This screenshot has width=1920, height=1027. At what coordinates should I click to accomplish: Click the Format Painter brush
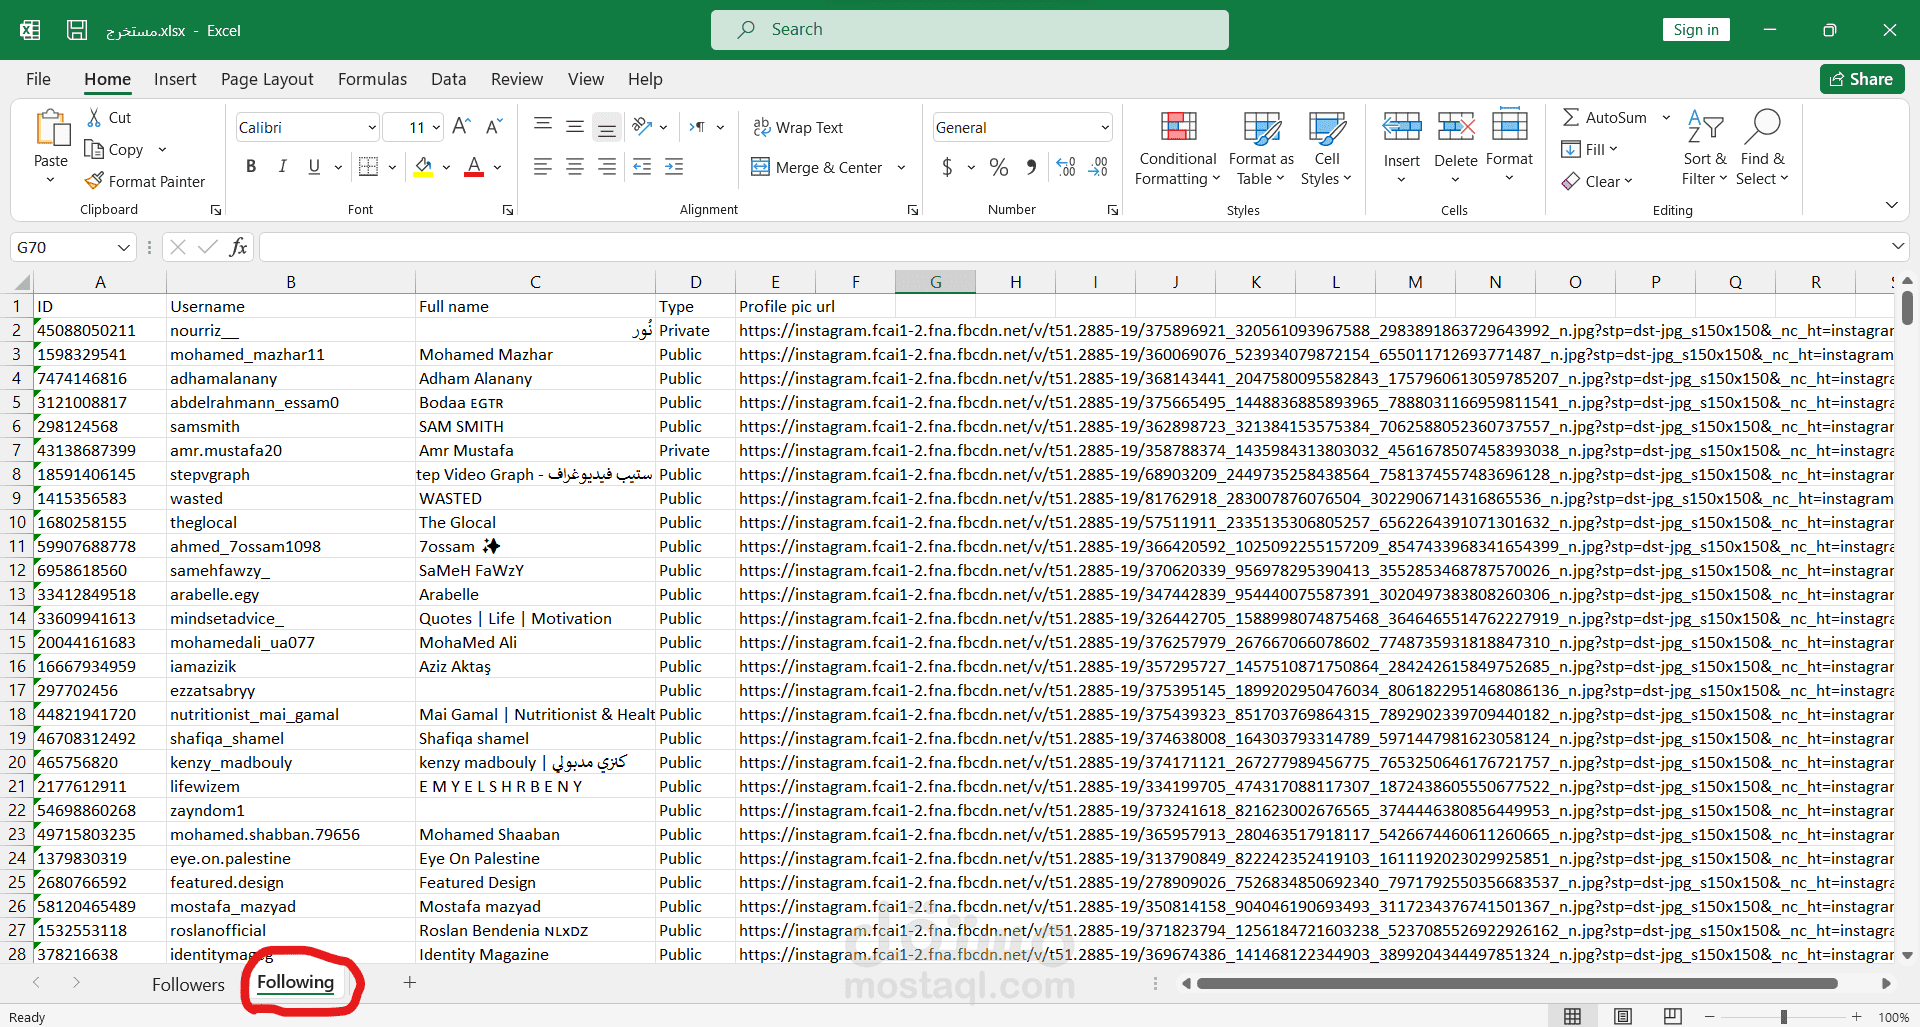[x=94, y=181]
